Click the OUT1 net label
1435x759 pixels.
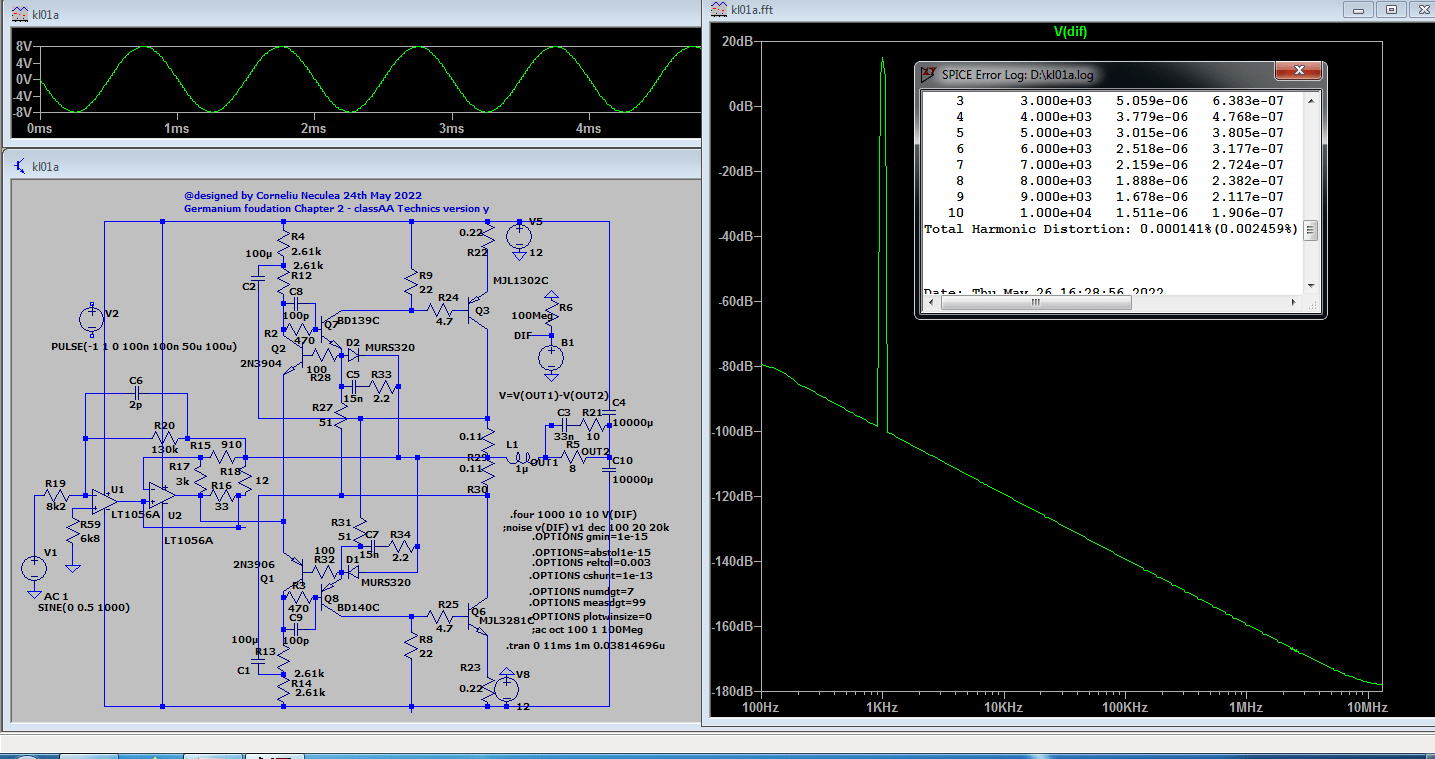coord(544,462)
